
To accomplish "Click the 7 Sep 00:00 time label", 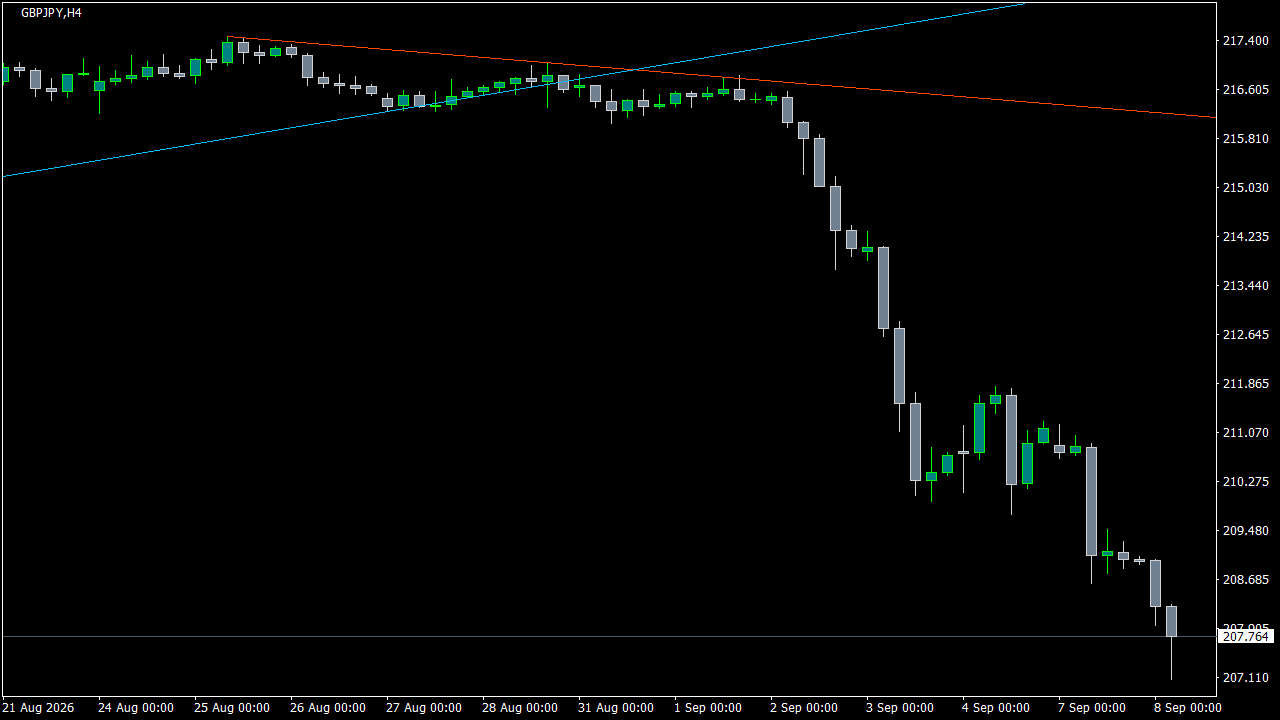I will (1092, 708).
